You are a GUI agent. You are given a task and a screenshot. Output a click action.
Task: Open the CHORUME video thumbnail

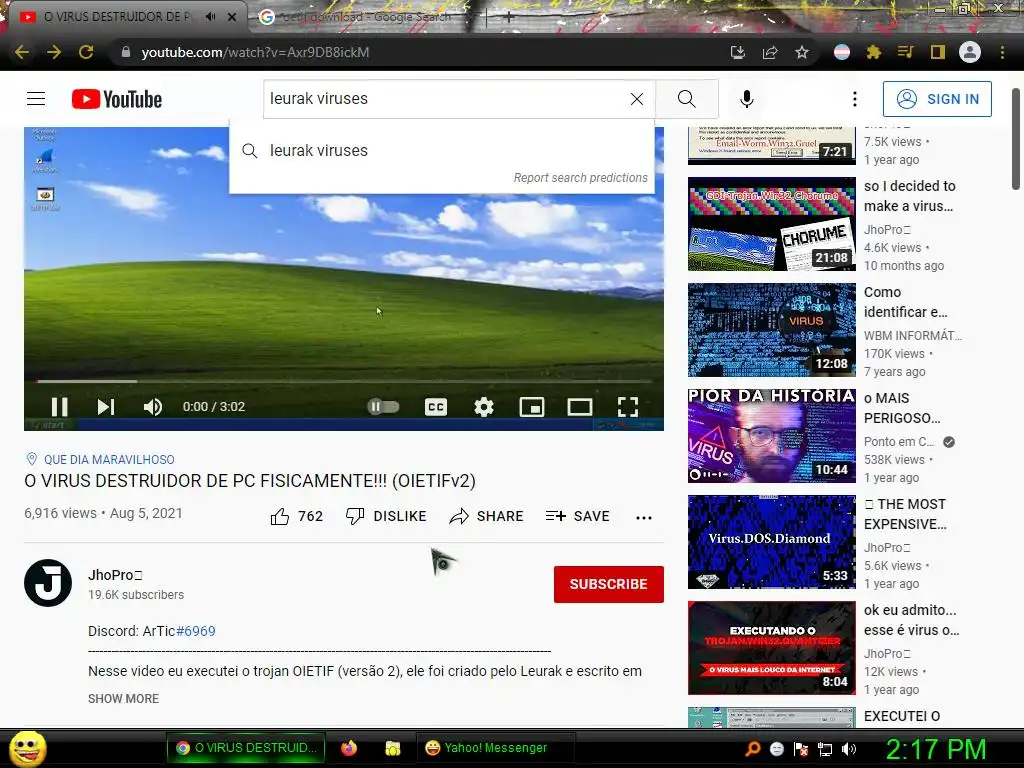coord(772,224)
